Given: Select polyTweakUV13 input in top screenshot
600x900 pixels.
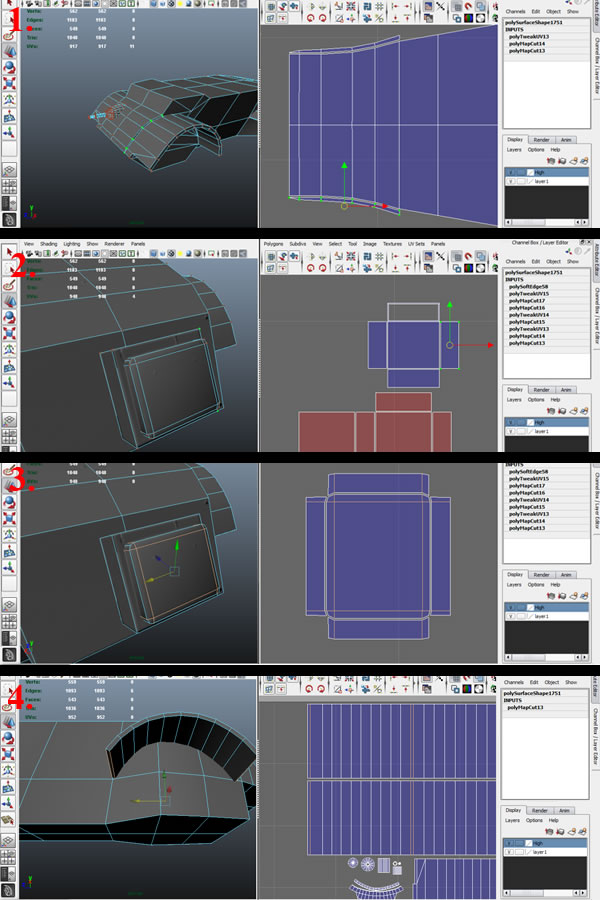Looking at the screenshot, I should 528,37.
